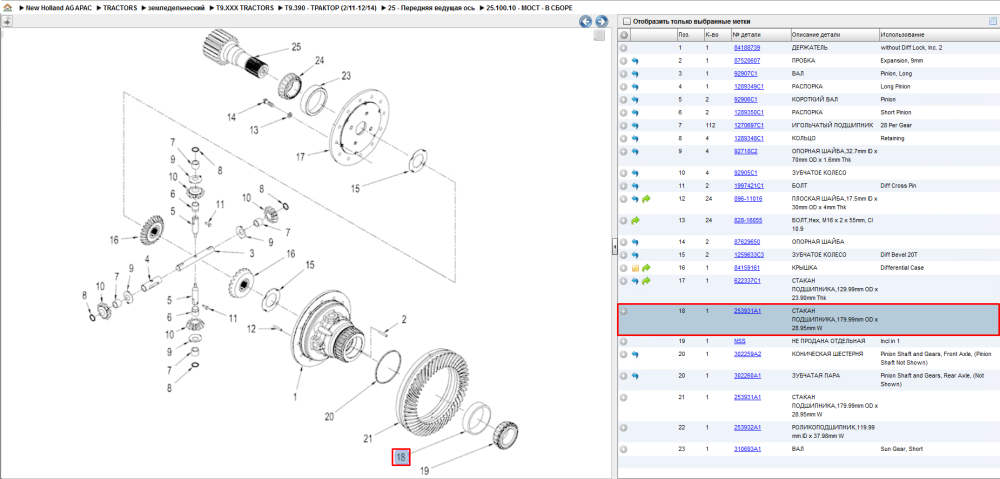Click 'НЕ ПРОДАНА ОТДЕЛЬНАЯ' description cell
Image resolution: width=1000 pixels, height=479 pixels.
tap(827, 342)
